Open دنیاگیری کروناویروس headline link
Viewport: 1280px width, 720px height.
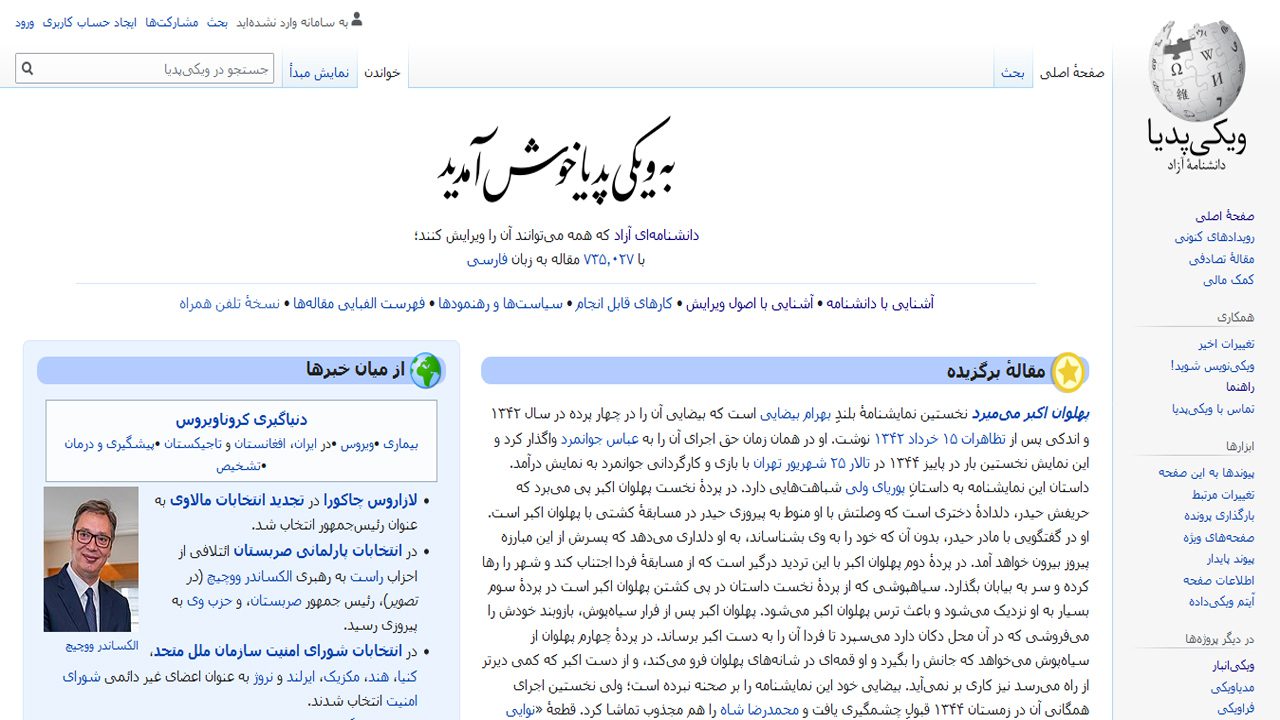tap(241, 420)
